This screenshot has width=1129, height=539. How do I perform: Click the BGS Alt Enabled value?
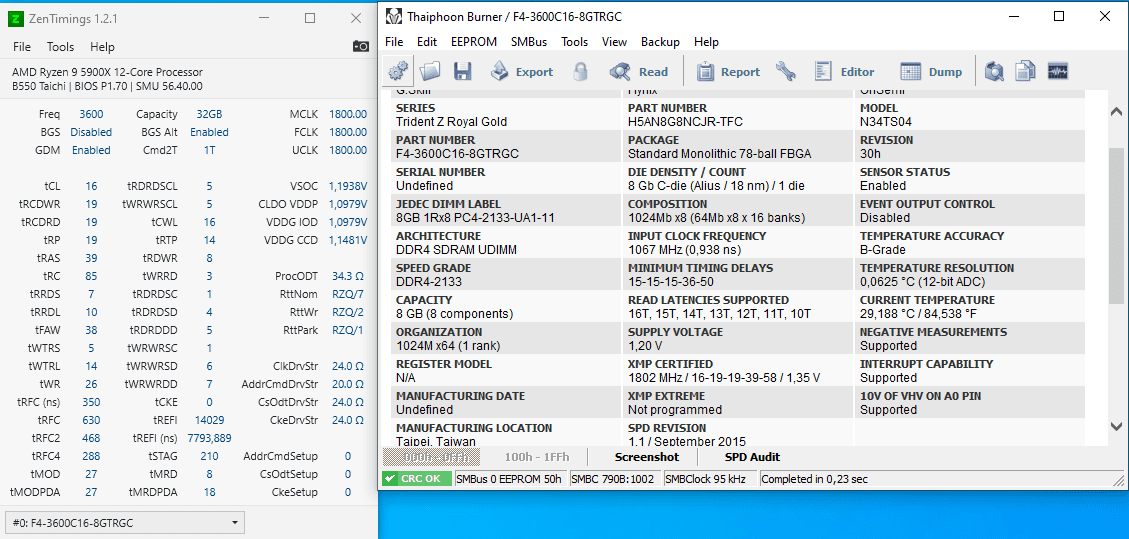(x=209, y=132)
